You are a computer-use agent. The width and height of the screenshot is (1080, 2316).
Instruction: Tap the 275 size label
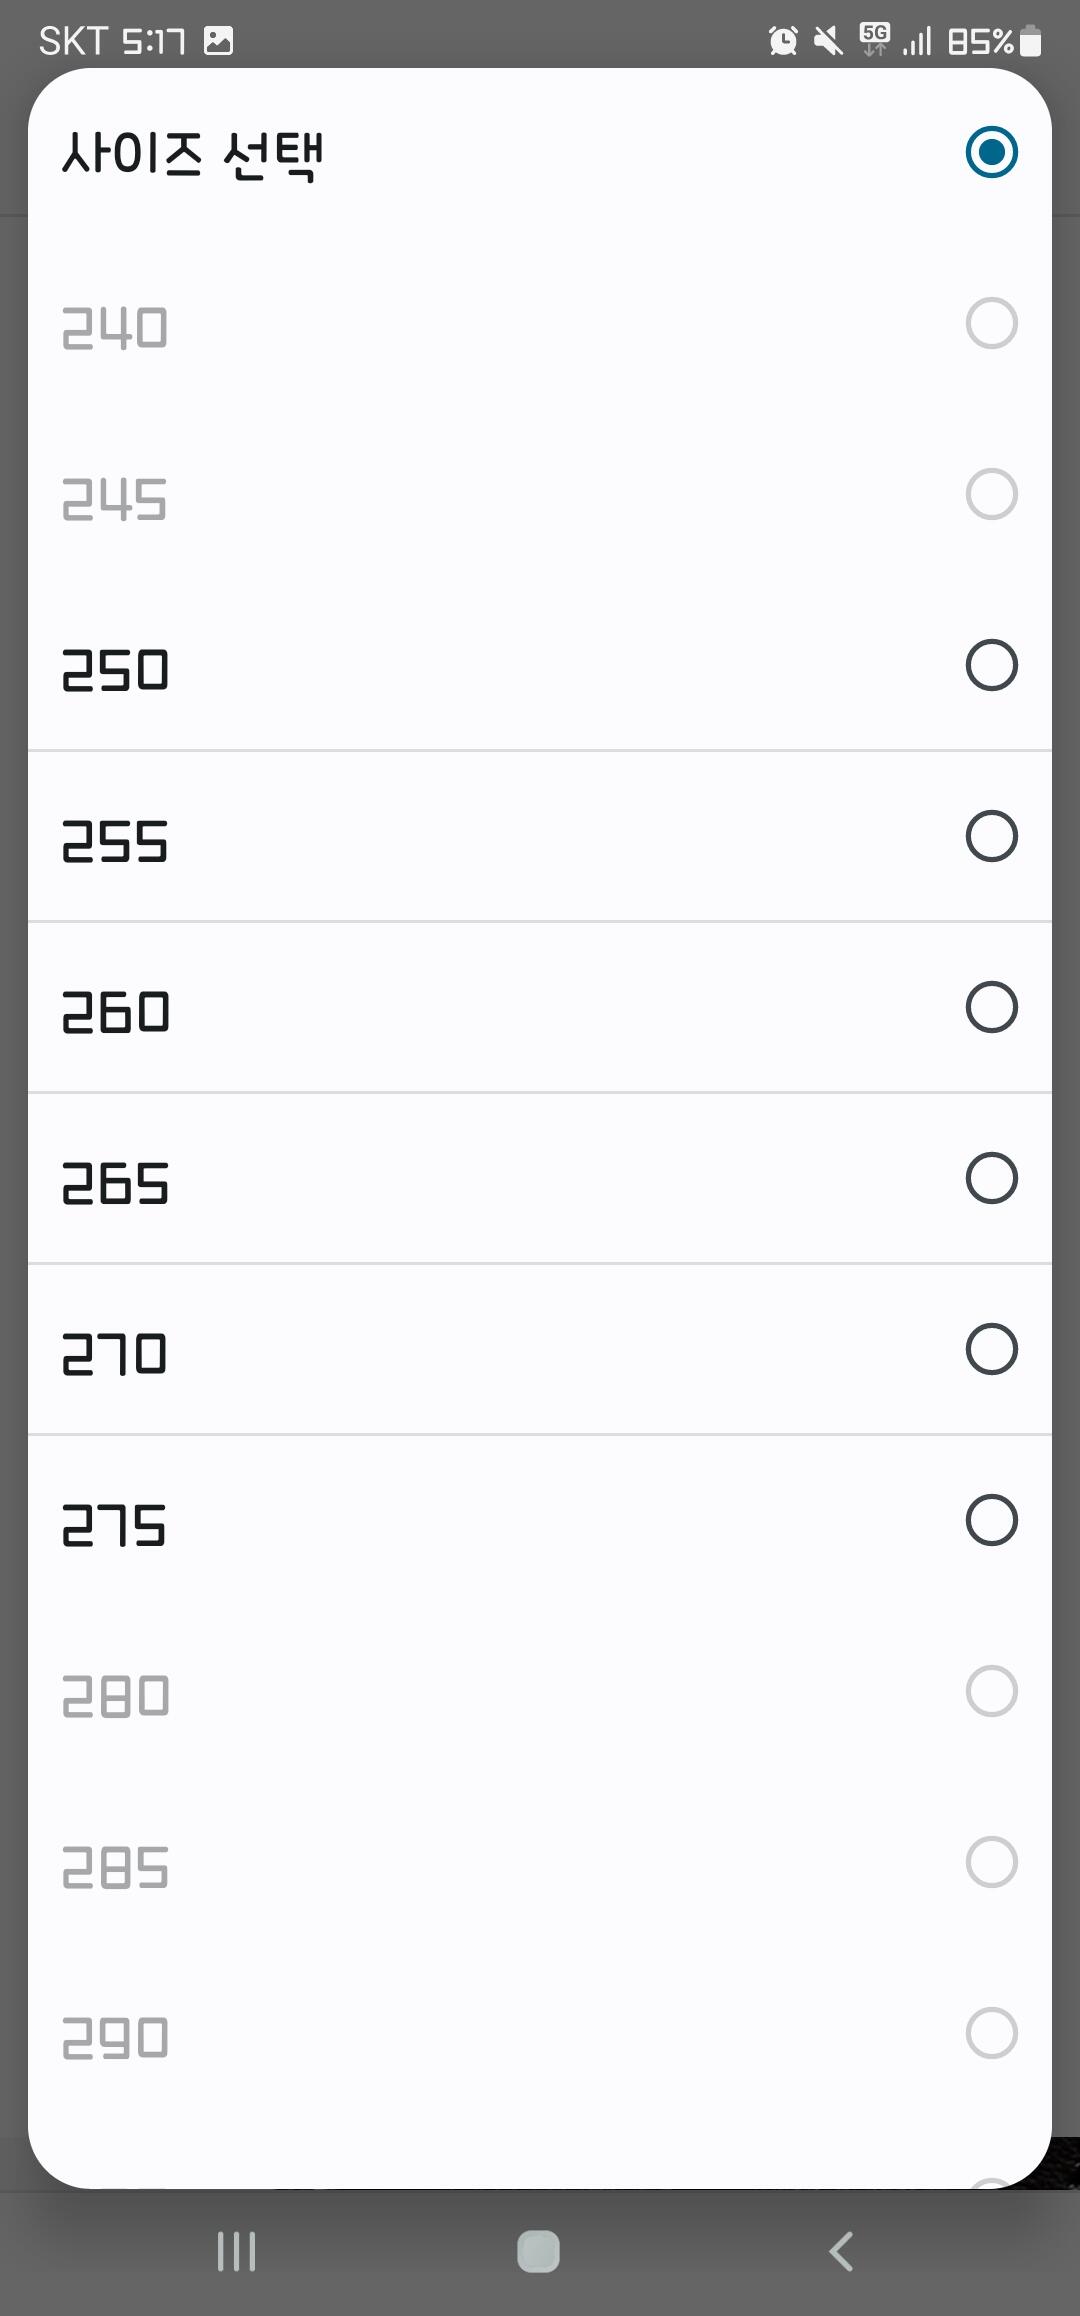tap(115, 1526)
